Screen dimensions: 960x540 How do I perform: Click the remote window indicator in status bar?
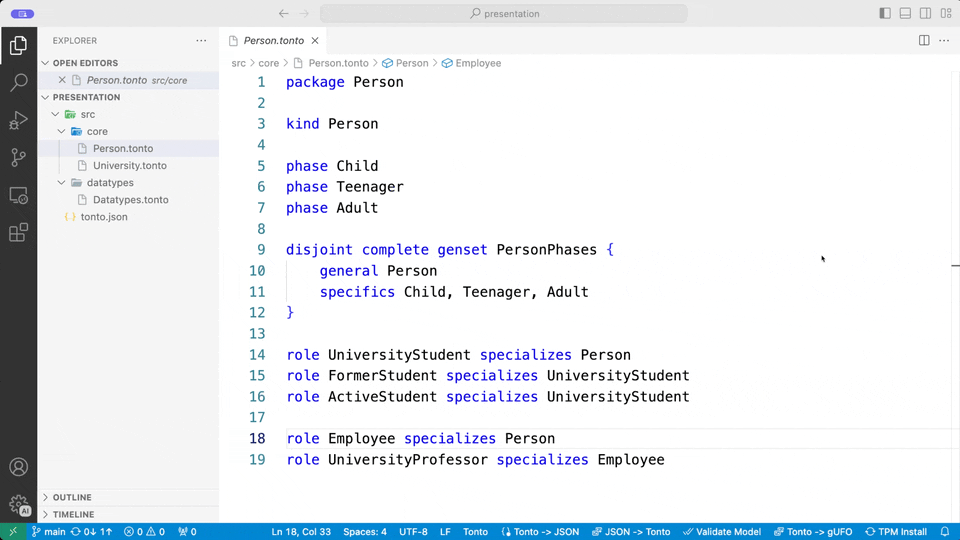(x=13, y=531)
